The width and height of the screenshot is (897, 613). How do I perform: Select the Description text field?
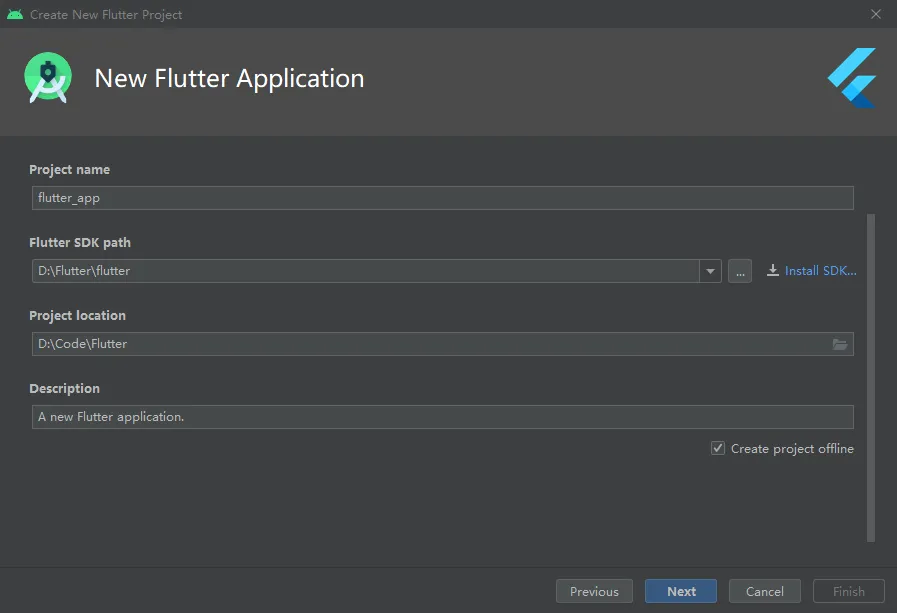coord(442,417)
